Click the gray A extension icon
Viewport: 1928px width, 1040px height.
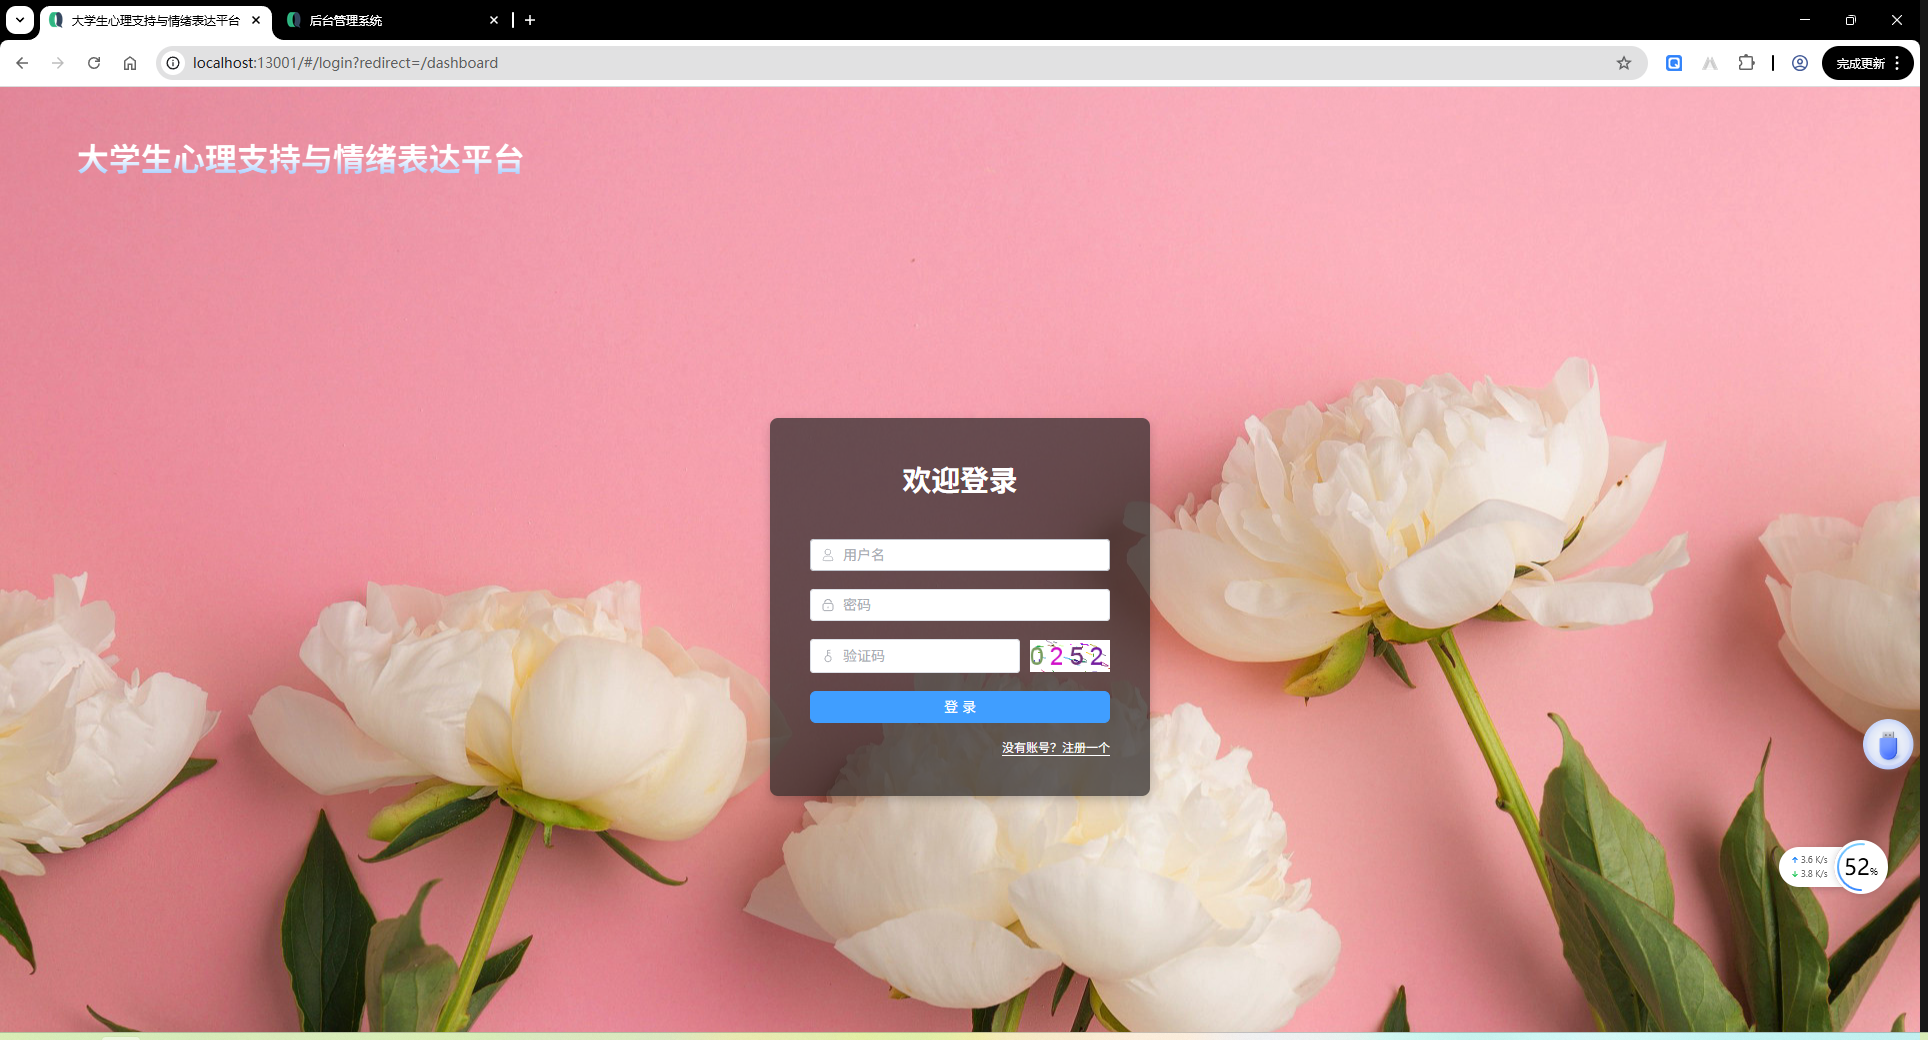click(x=1710, y=62)
